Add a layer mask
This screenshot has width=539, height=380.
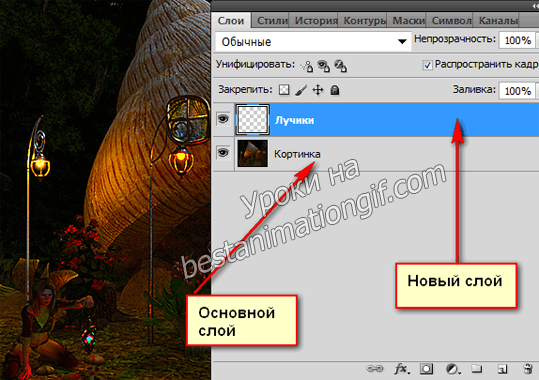[426, 369]
